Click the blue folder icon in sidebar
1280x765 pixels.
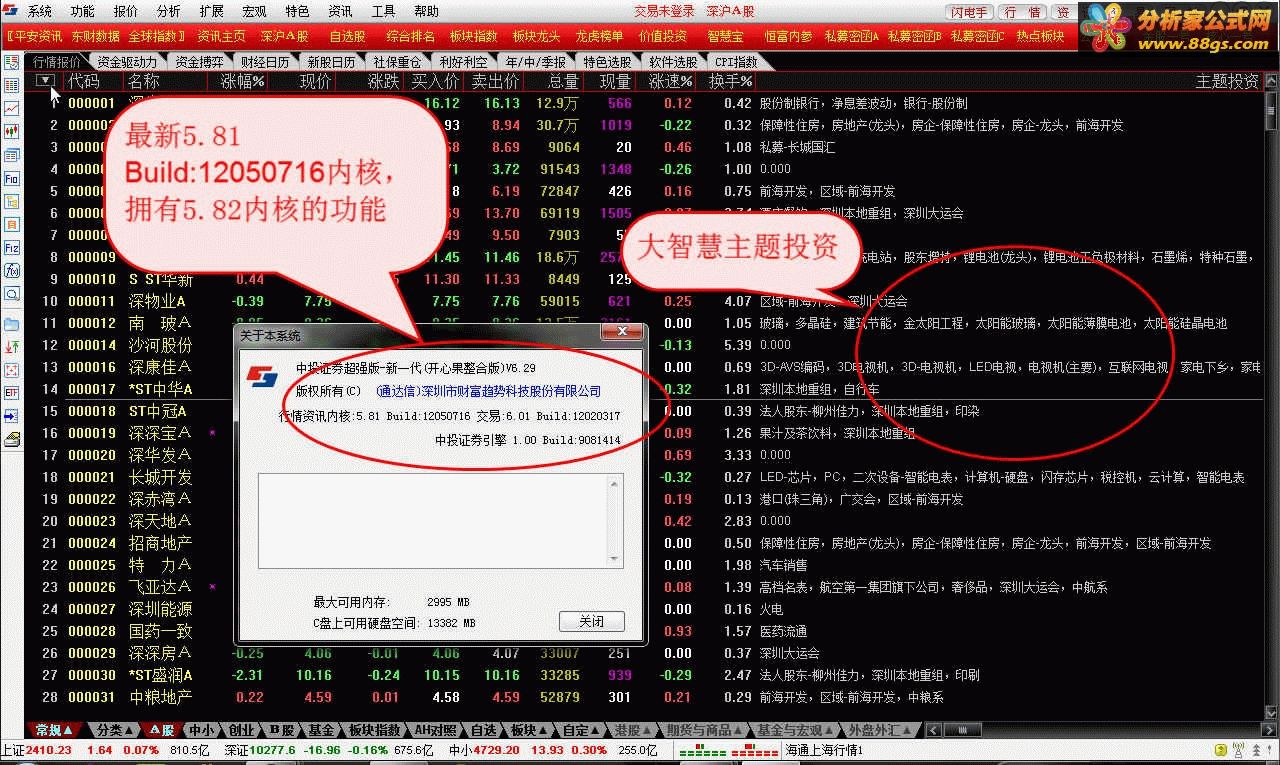(11, 324)
